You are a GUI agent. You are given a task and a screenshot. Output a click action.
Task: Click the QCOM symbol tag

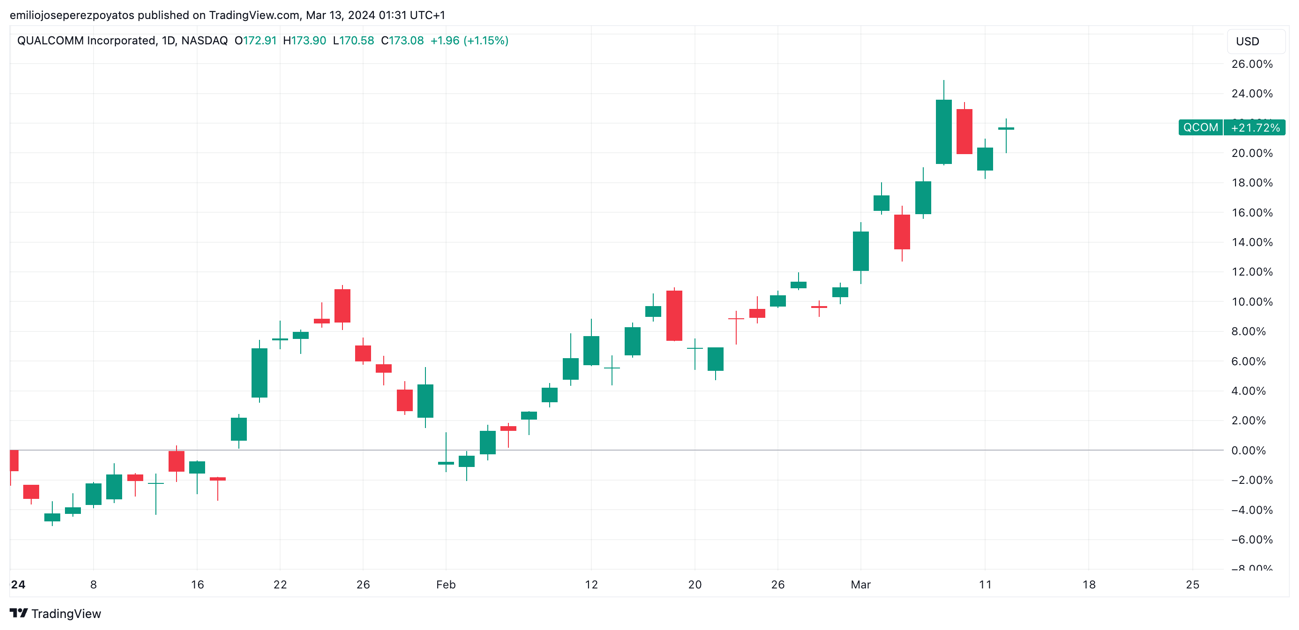tap(1200, 127)
